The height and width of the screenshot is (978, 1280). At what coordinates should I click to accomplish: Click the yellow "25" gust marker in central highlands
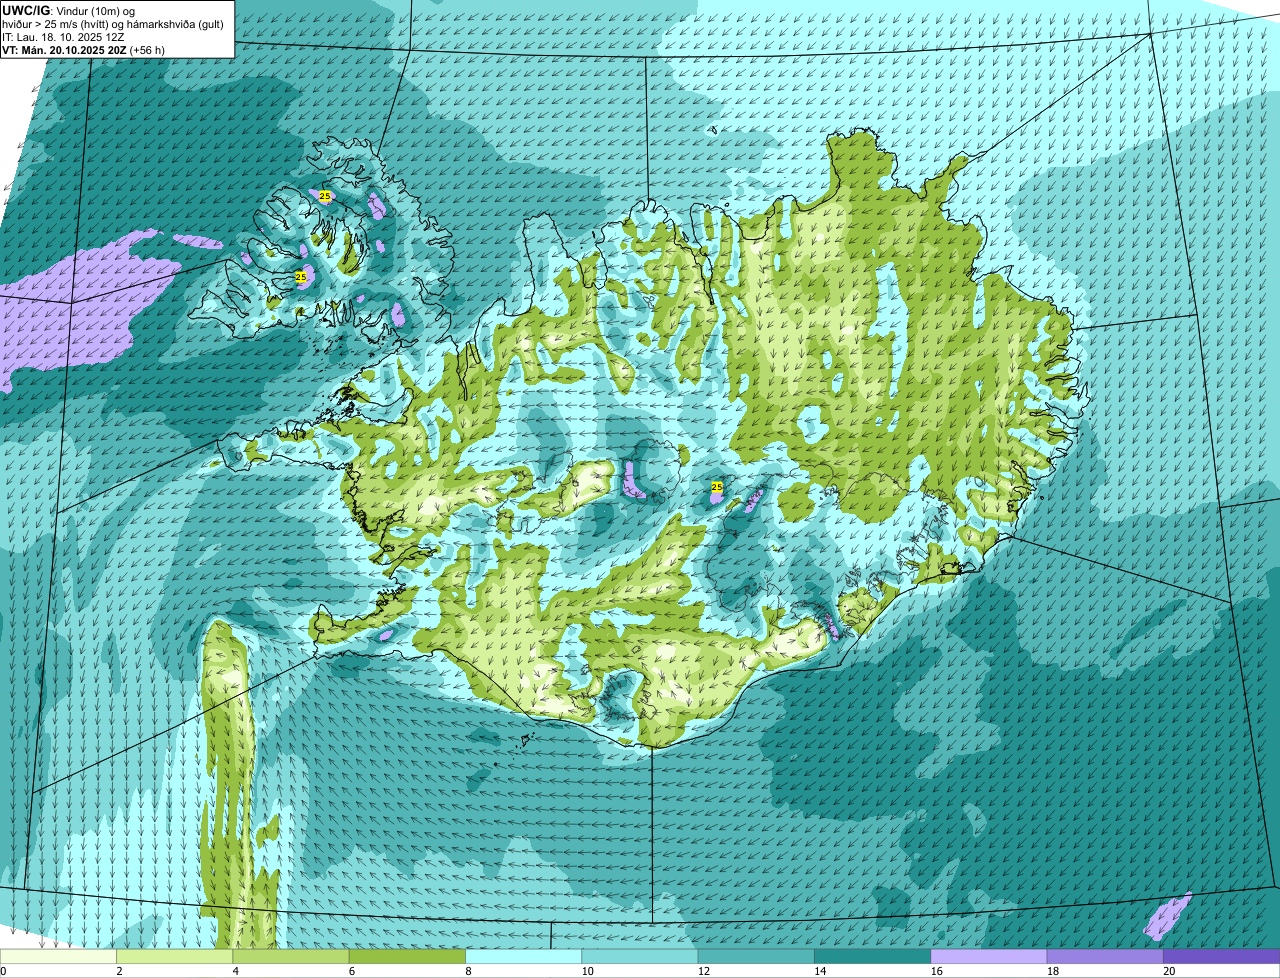tap(716, 486)
